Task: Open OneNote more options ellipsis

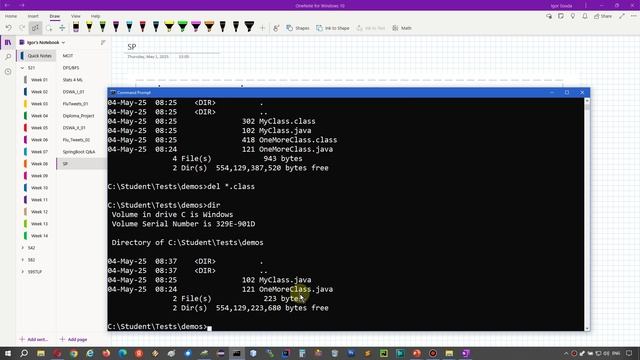Action: coord(633,16)
